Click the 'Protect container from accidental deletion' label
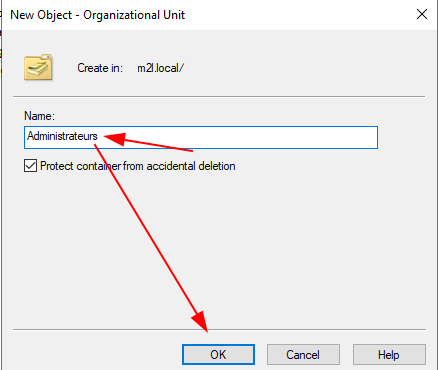438x370 pixels. click(x=138, y=166)
